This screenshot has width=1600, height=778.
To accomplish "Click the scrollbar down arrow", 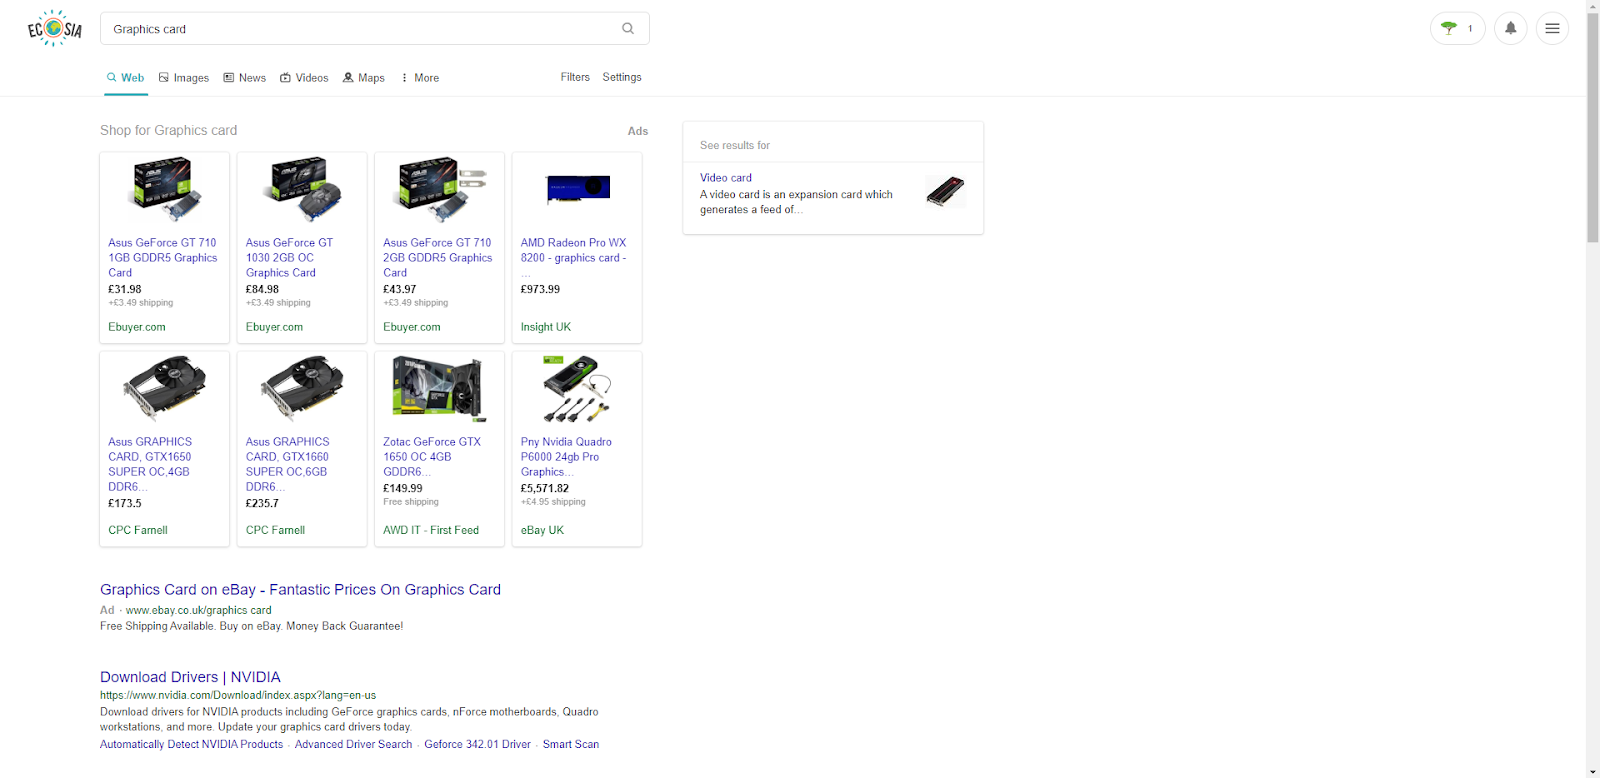I will 1593,771.
